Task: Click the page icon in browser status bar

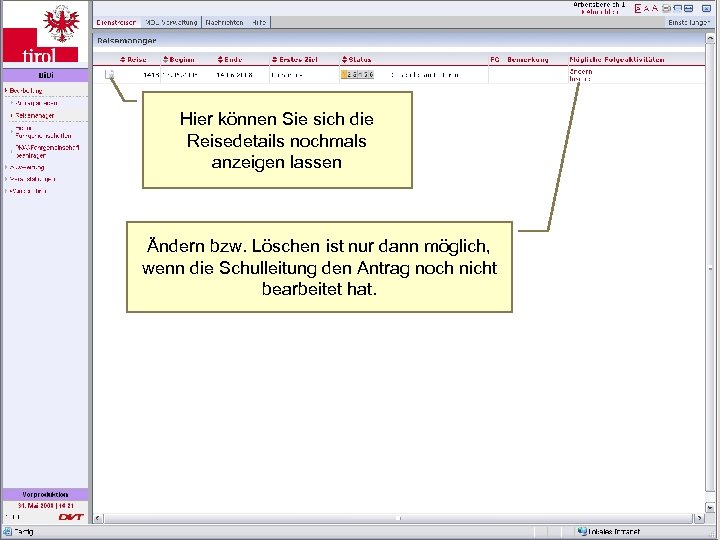Action: [x=7, y=532]
